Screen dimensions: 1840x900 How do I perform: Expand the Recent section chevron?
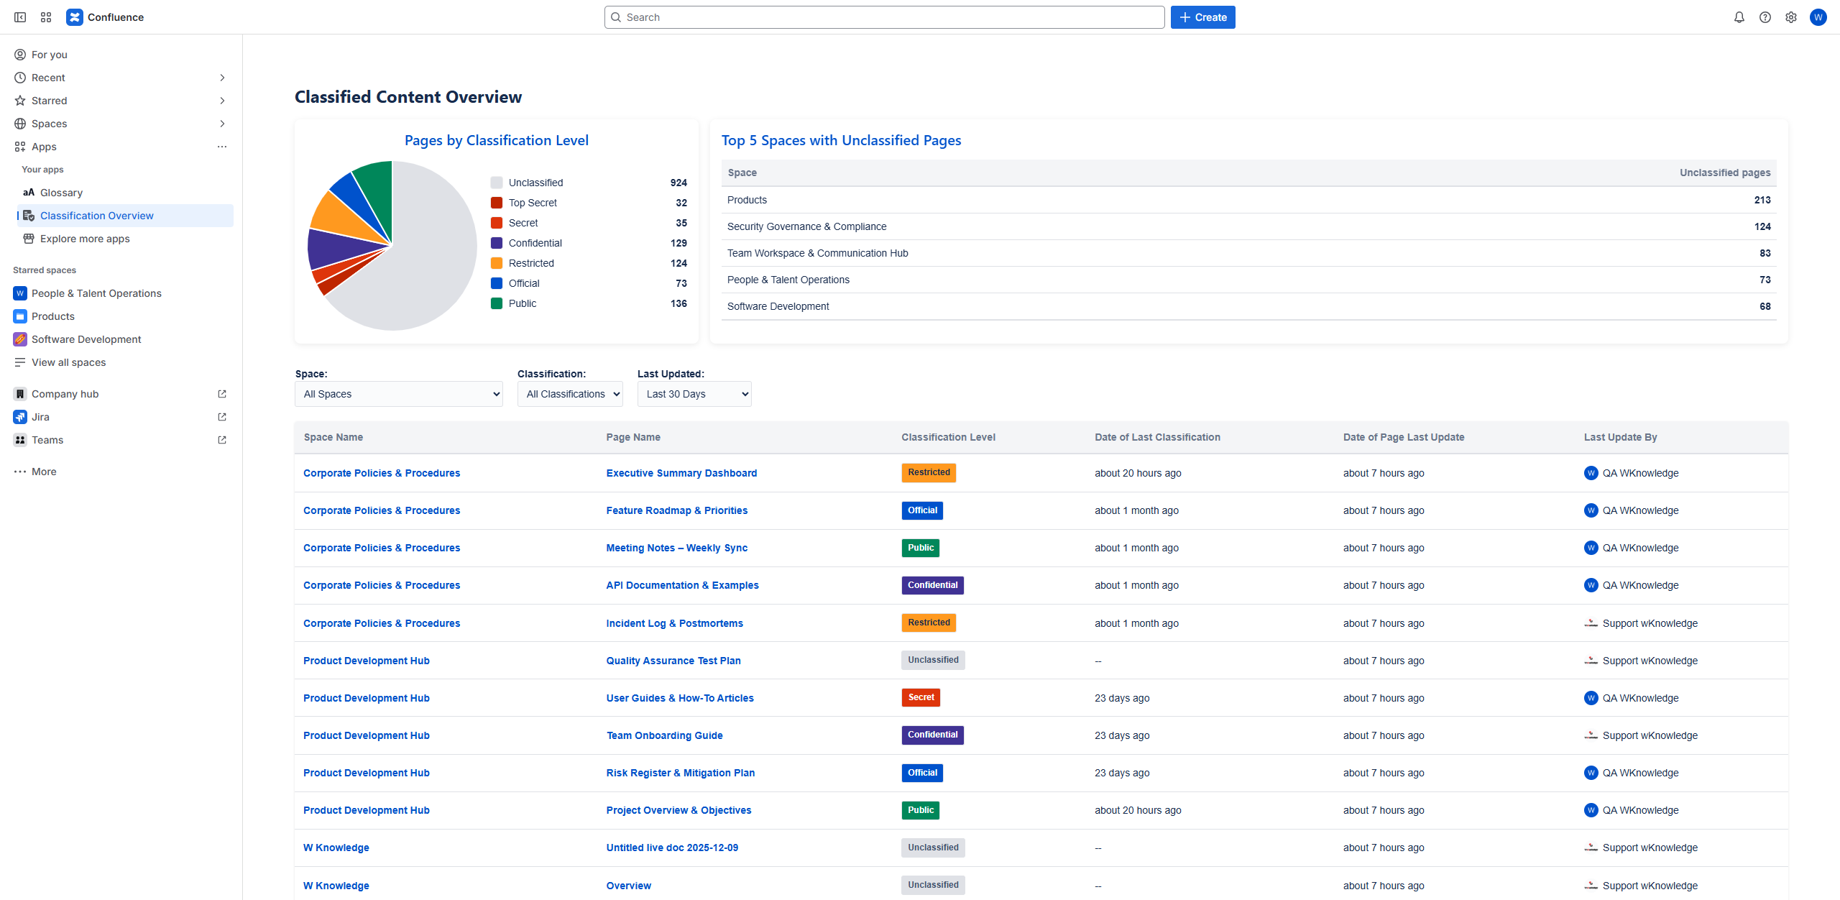click(222, 78)
